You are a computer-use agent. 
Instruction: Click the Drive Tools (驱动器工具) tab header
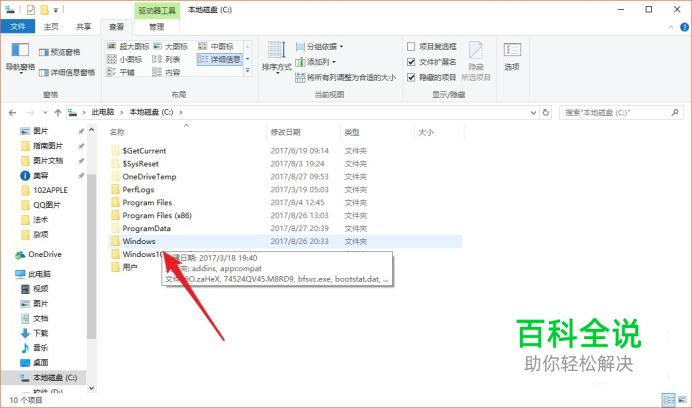click(x=157, y=10)
